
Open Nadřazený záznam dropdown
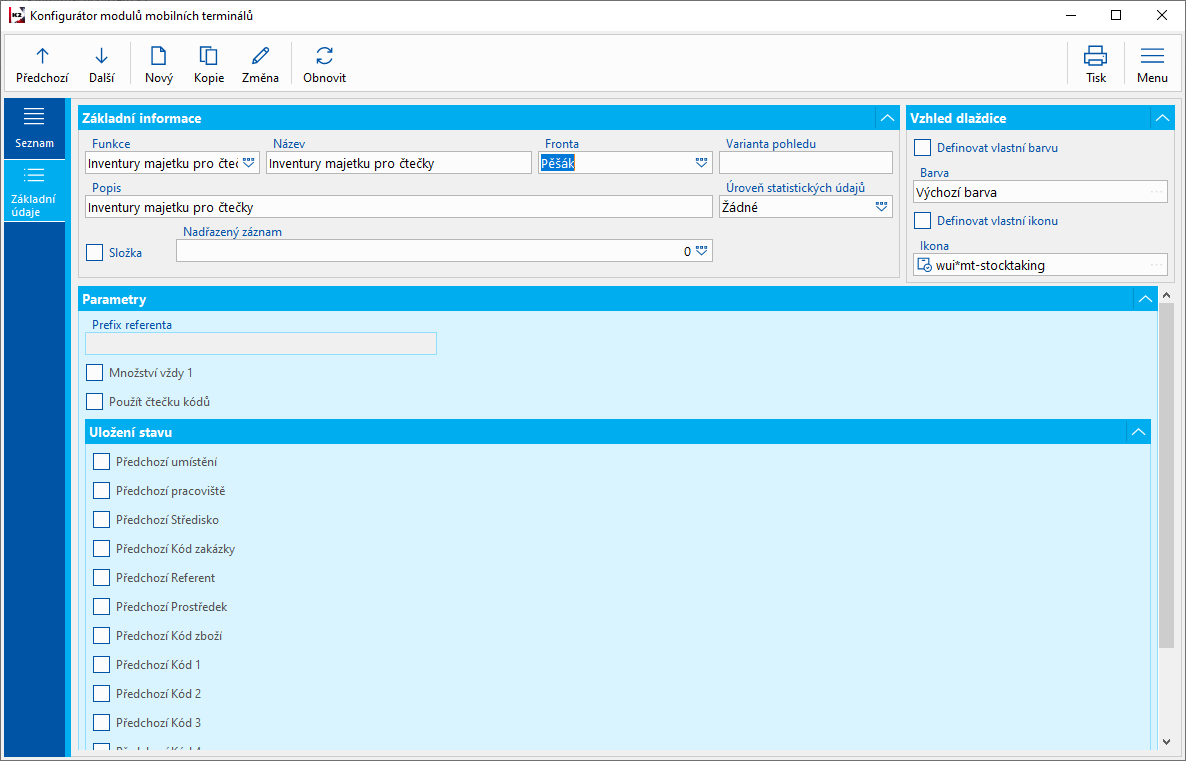click(x=701, y=251)
